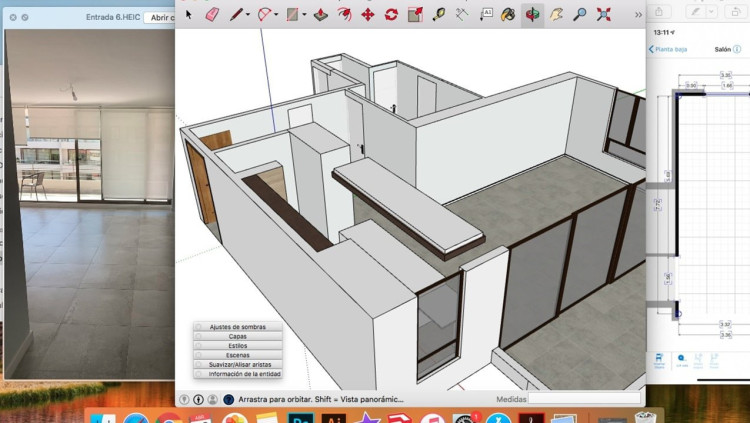Expand the Suavizar/Alisar aristas panel

238,364
